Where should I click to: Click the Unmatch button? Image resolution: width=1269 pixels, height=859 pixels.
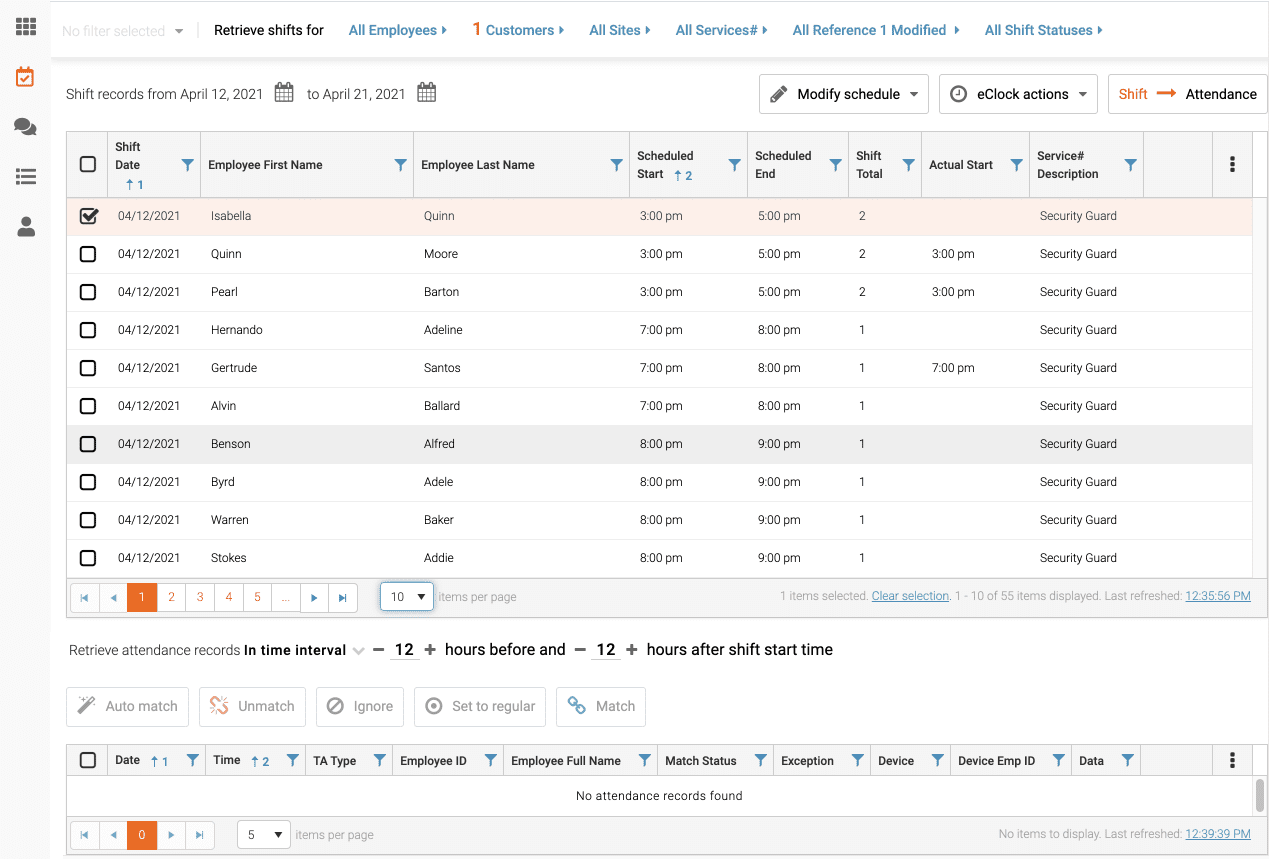(x=253, y=706)
